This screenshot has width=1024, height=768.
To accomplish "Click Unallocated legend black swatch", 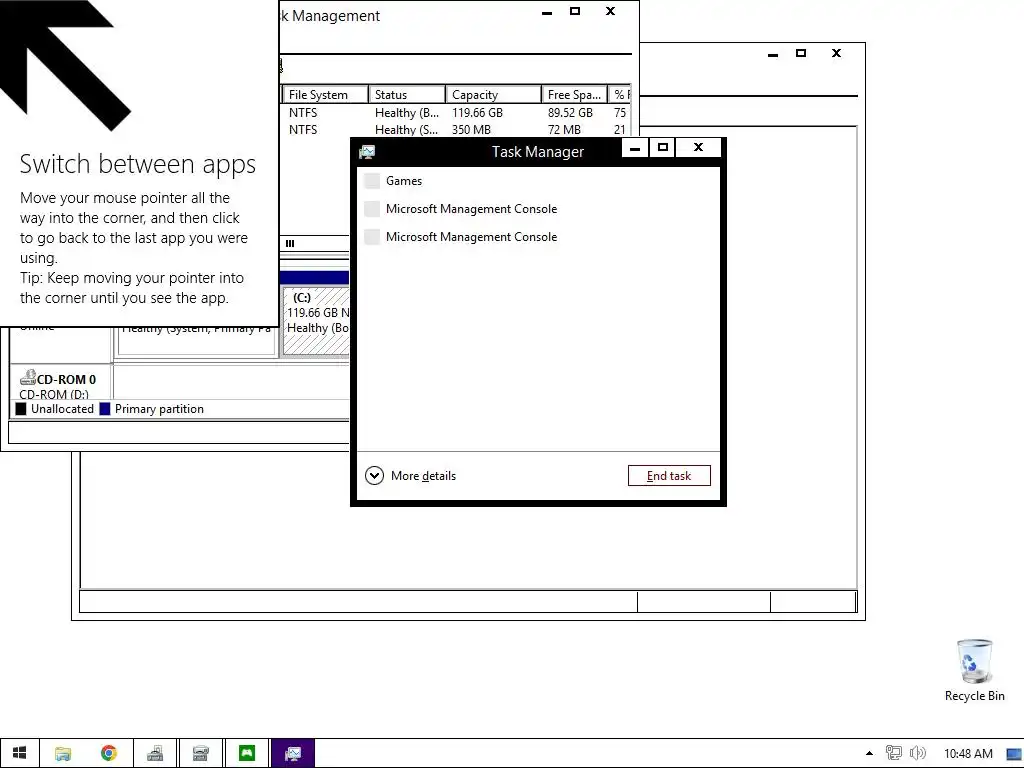I will point(21,409).
